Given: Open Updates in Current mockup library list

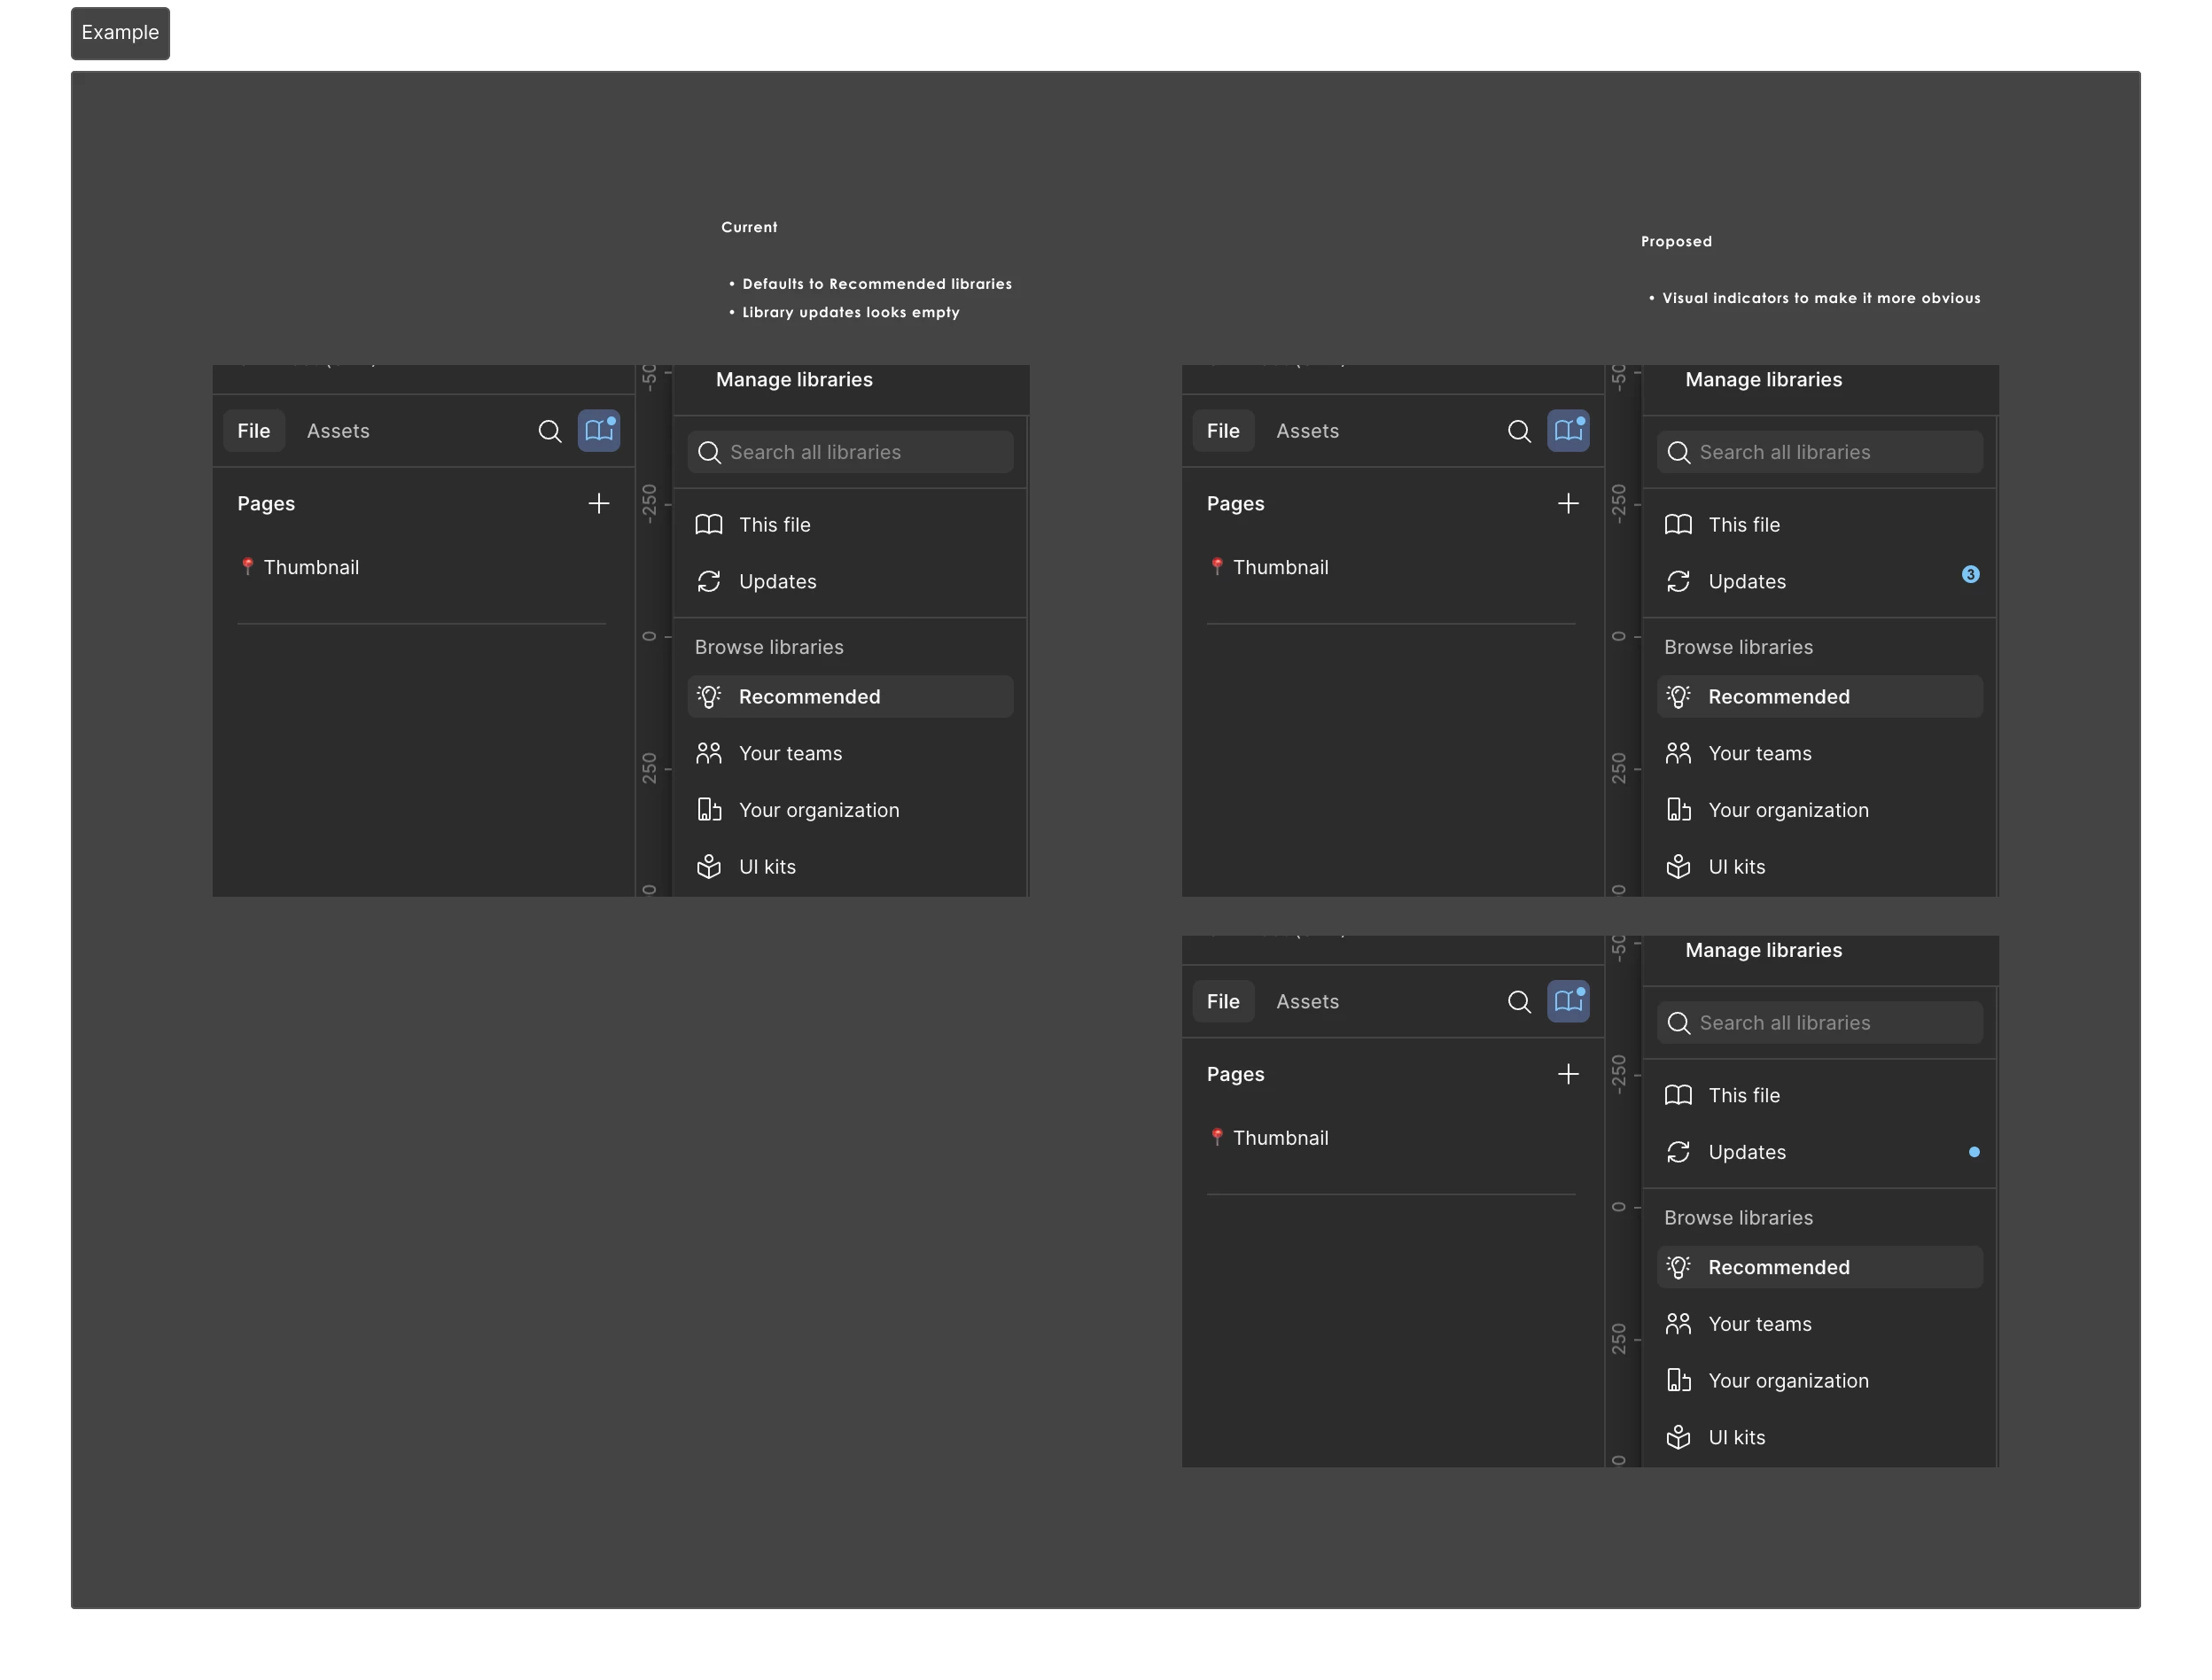Looking at the screenshot, I should coord(777,581).
